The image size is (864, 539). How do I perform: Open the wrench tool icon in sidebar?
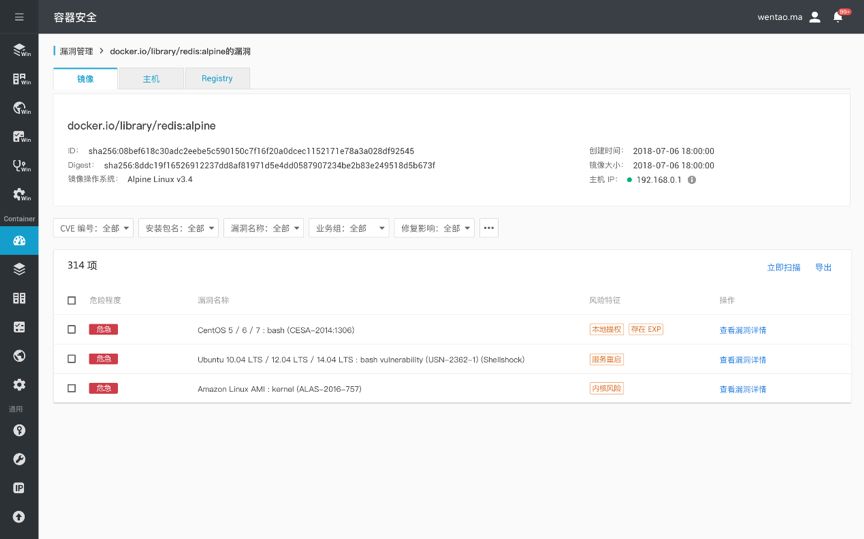(19, 459)
